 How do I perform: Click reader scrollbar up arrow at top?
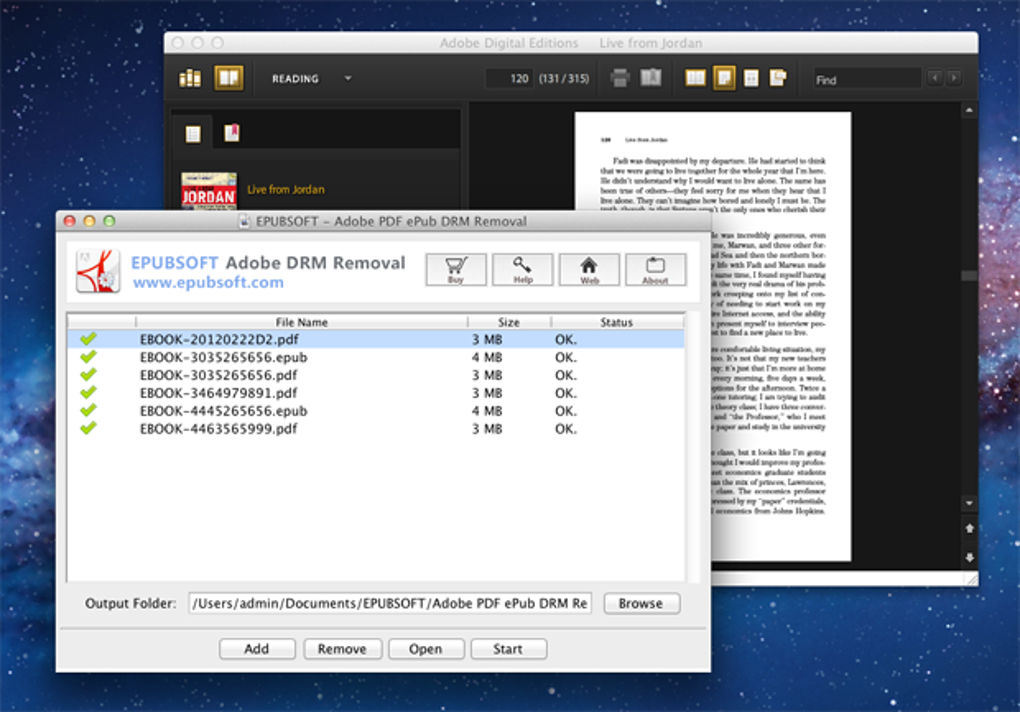point(969,111)
